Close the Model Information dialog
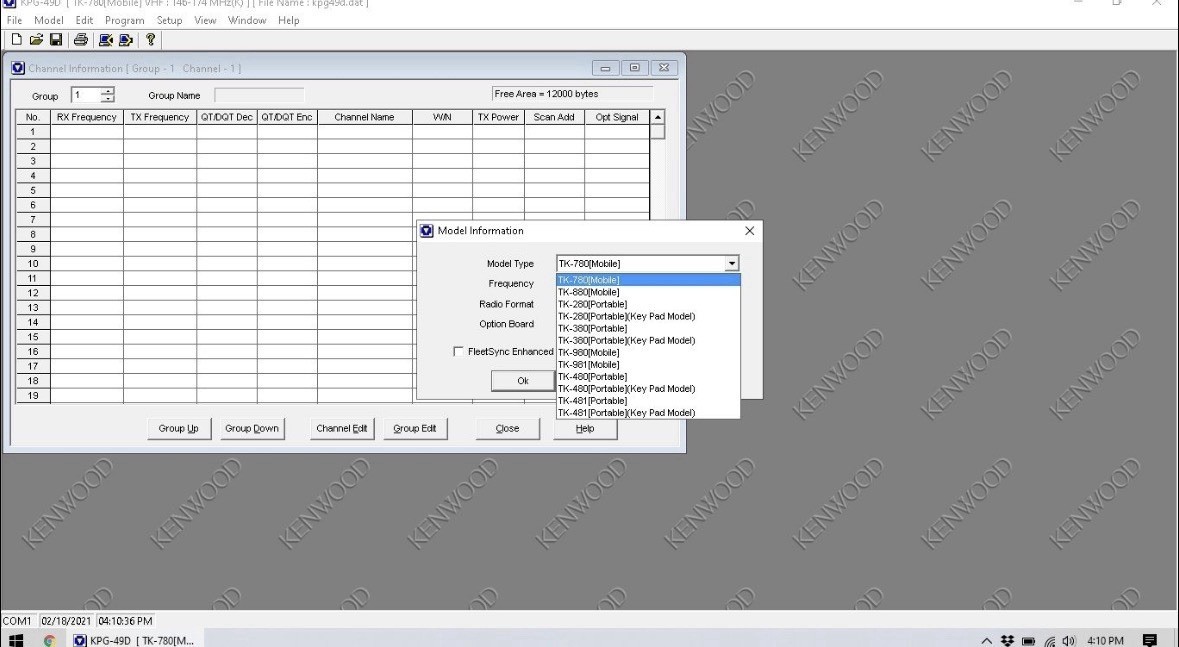This screenshot has height=647, width=1179. tap(749, 231)
